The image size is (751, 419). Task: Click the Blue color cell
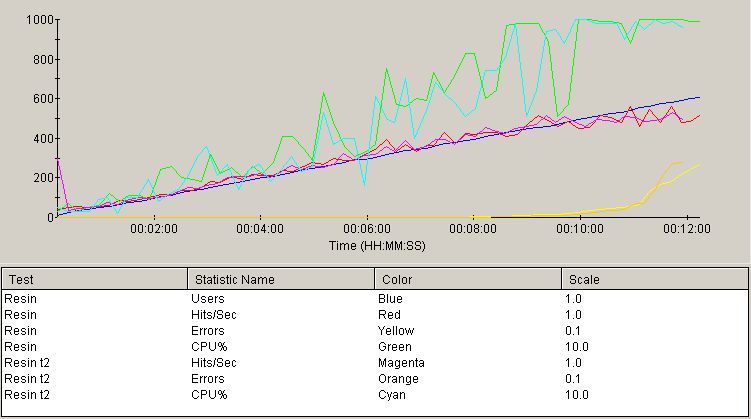391,298
